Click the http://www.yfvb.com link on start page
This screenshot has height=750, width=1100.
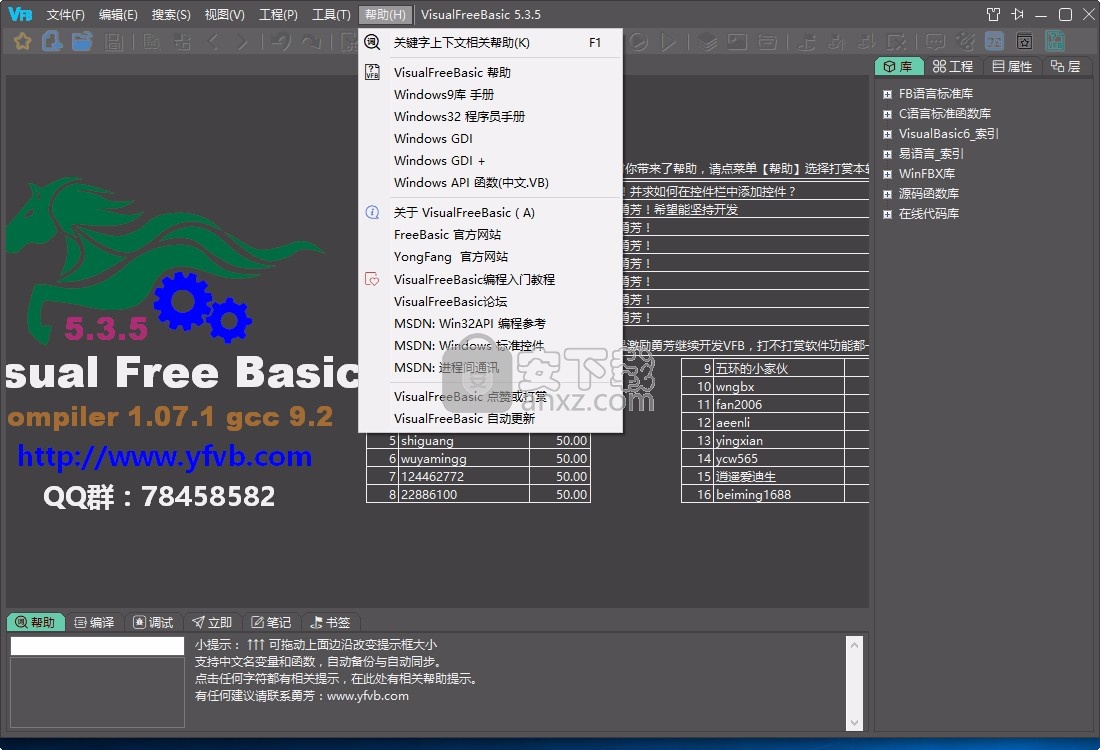(165, 457)
